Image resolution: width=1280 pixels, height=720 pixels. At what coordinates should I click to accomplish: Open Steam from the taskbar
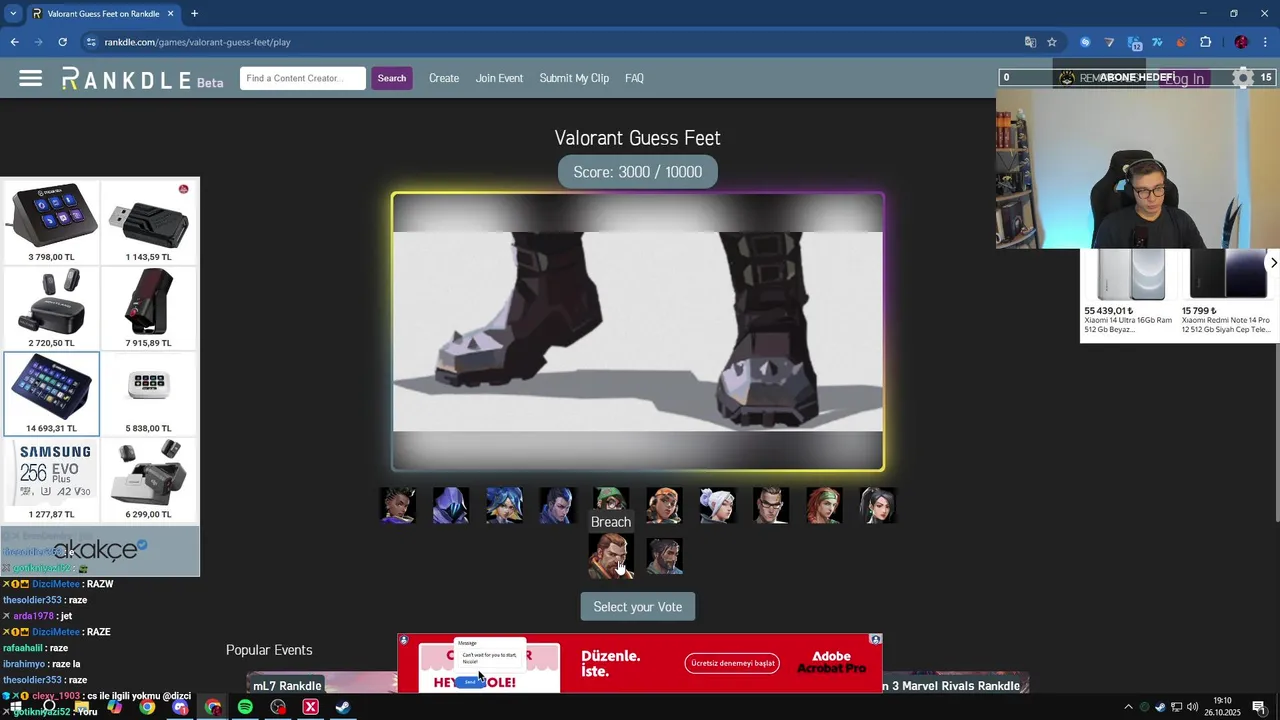(343, 707)
